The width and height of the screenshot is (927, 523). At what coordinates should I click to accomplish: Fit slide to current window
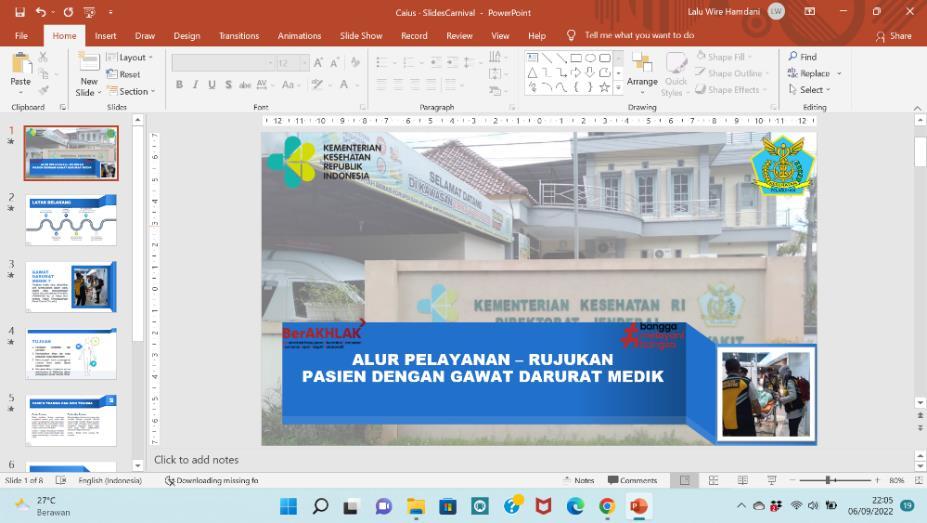tap(918, 480)
